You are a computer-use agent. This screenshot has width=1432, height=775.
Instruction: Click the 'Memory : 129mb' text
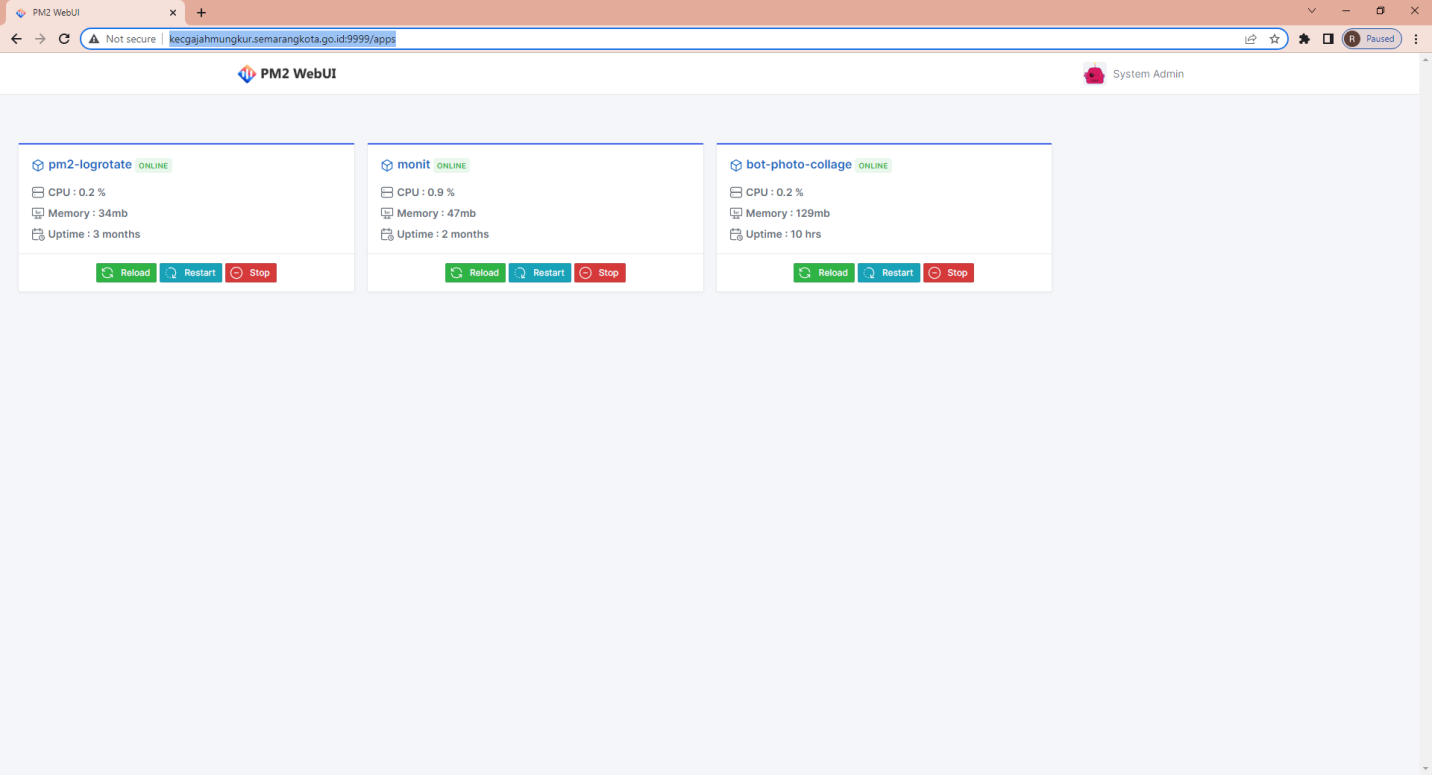(x=788, y=213)
